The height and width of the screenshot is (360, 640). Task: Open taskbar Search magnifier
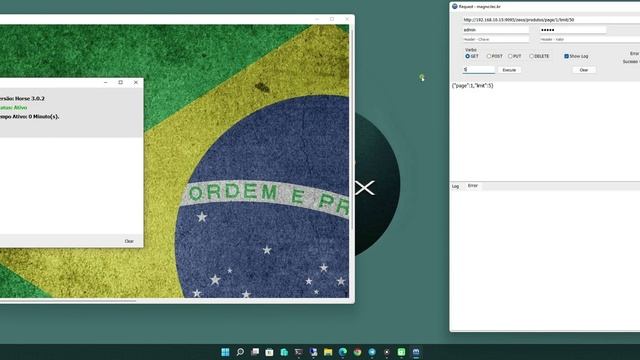coord(240,352)
